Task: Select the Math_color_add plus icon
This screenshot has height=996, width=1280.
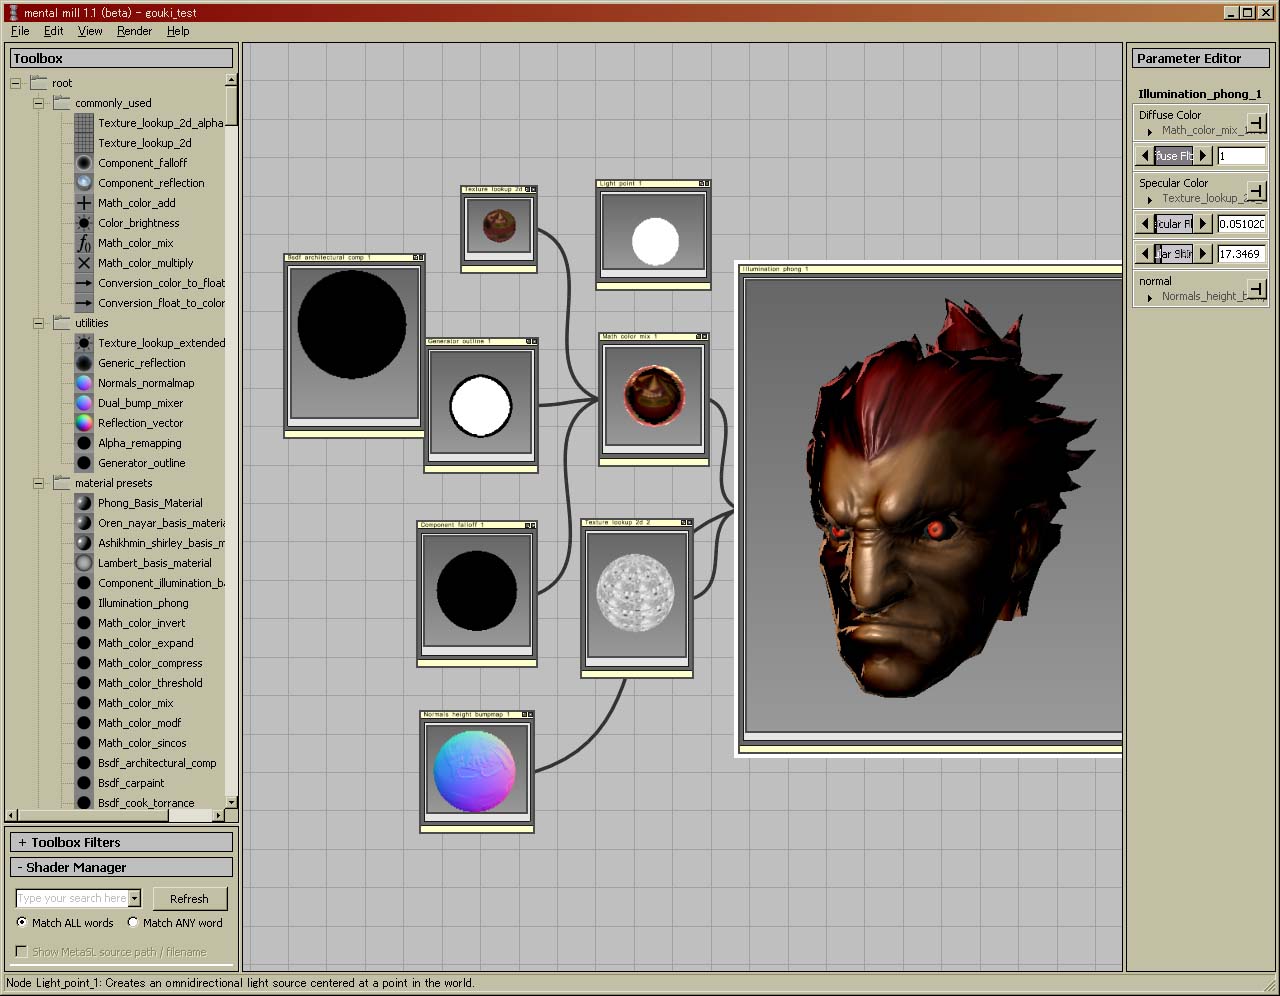Action: [x=84, y=203]
